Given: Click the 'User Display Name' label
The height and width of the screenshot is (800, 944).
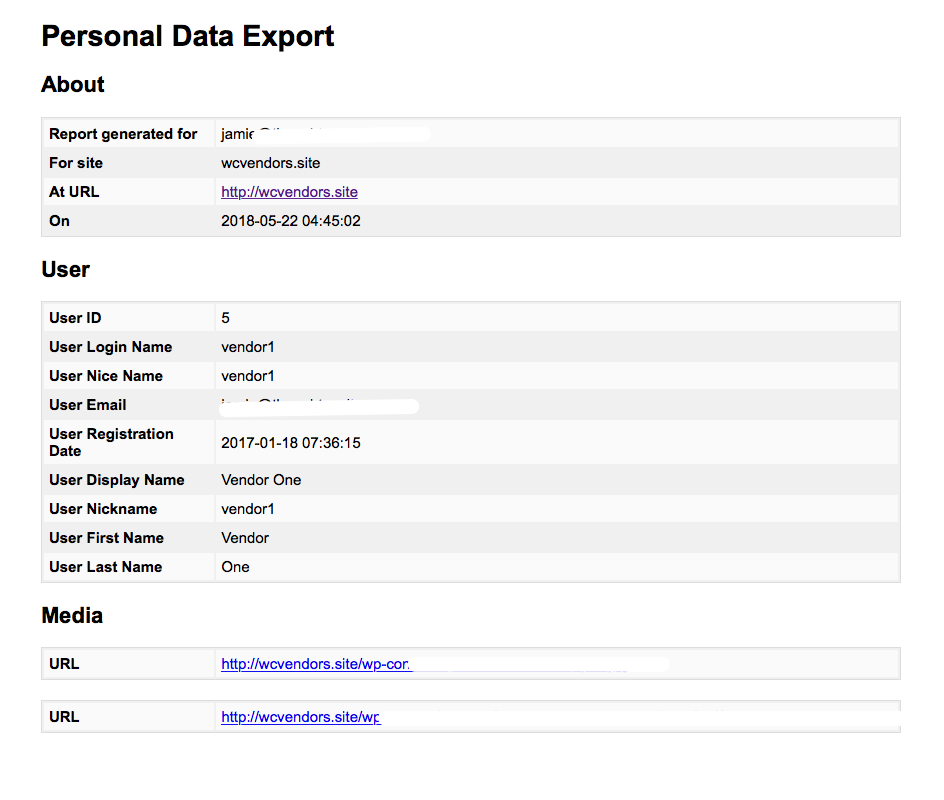Looking at the screenshot, I should 117,480.
